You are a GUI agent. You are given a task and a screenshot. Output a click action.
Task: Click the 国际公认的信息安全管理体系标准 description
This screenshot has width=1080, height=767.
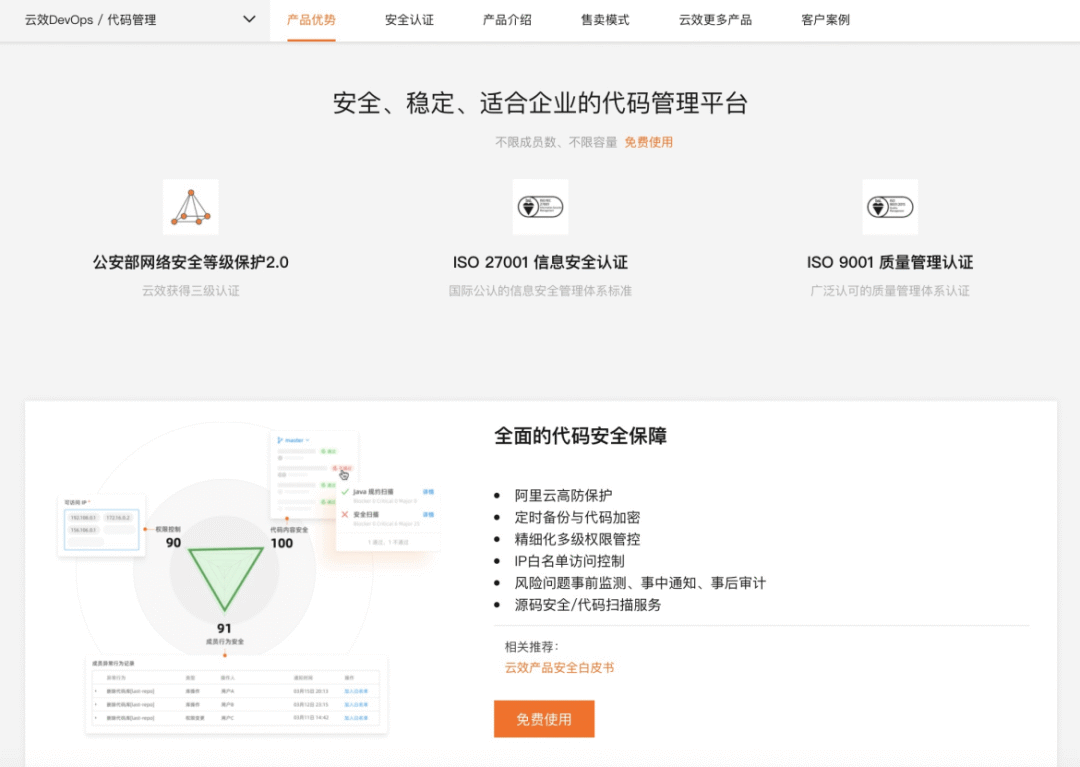coord(540,291)
